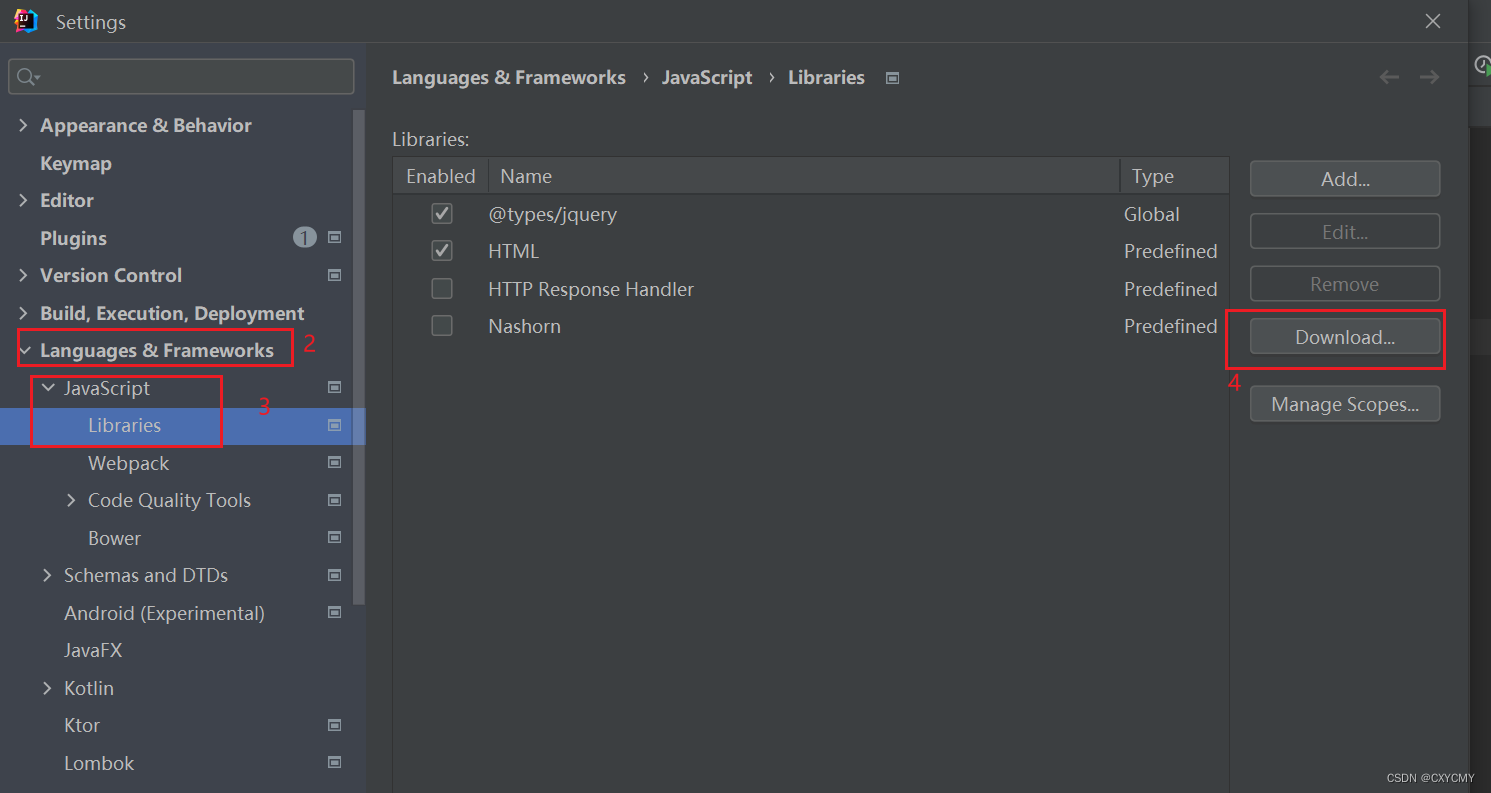Click the monitor icon beside Lombok
1491x793 pixels.
pos(334,762)
